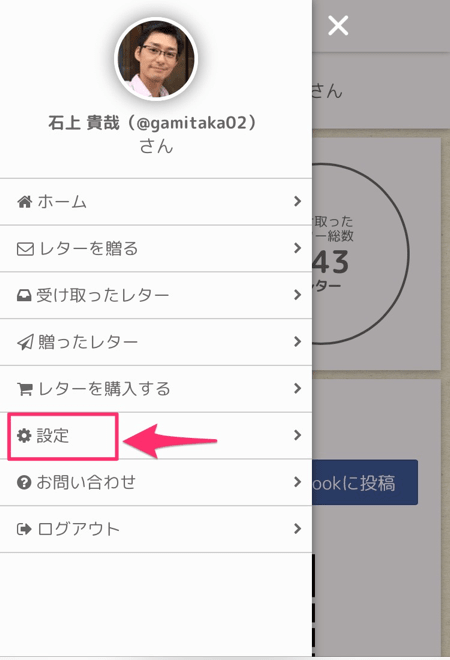Image resolution: width=450 pixels, height=660 pixels.
Task: Click the question mark icon for お問い合わせ
Action: point(24,482)
